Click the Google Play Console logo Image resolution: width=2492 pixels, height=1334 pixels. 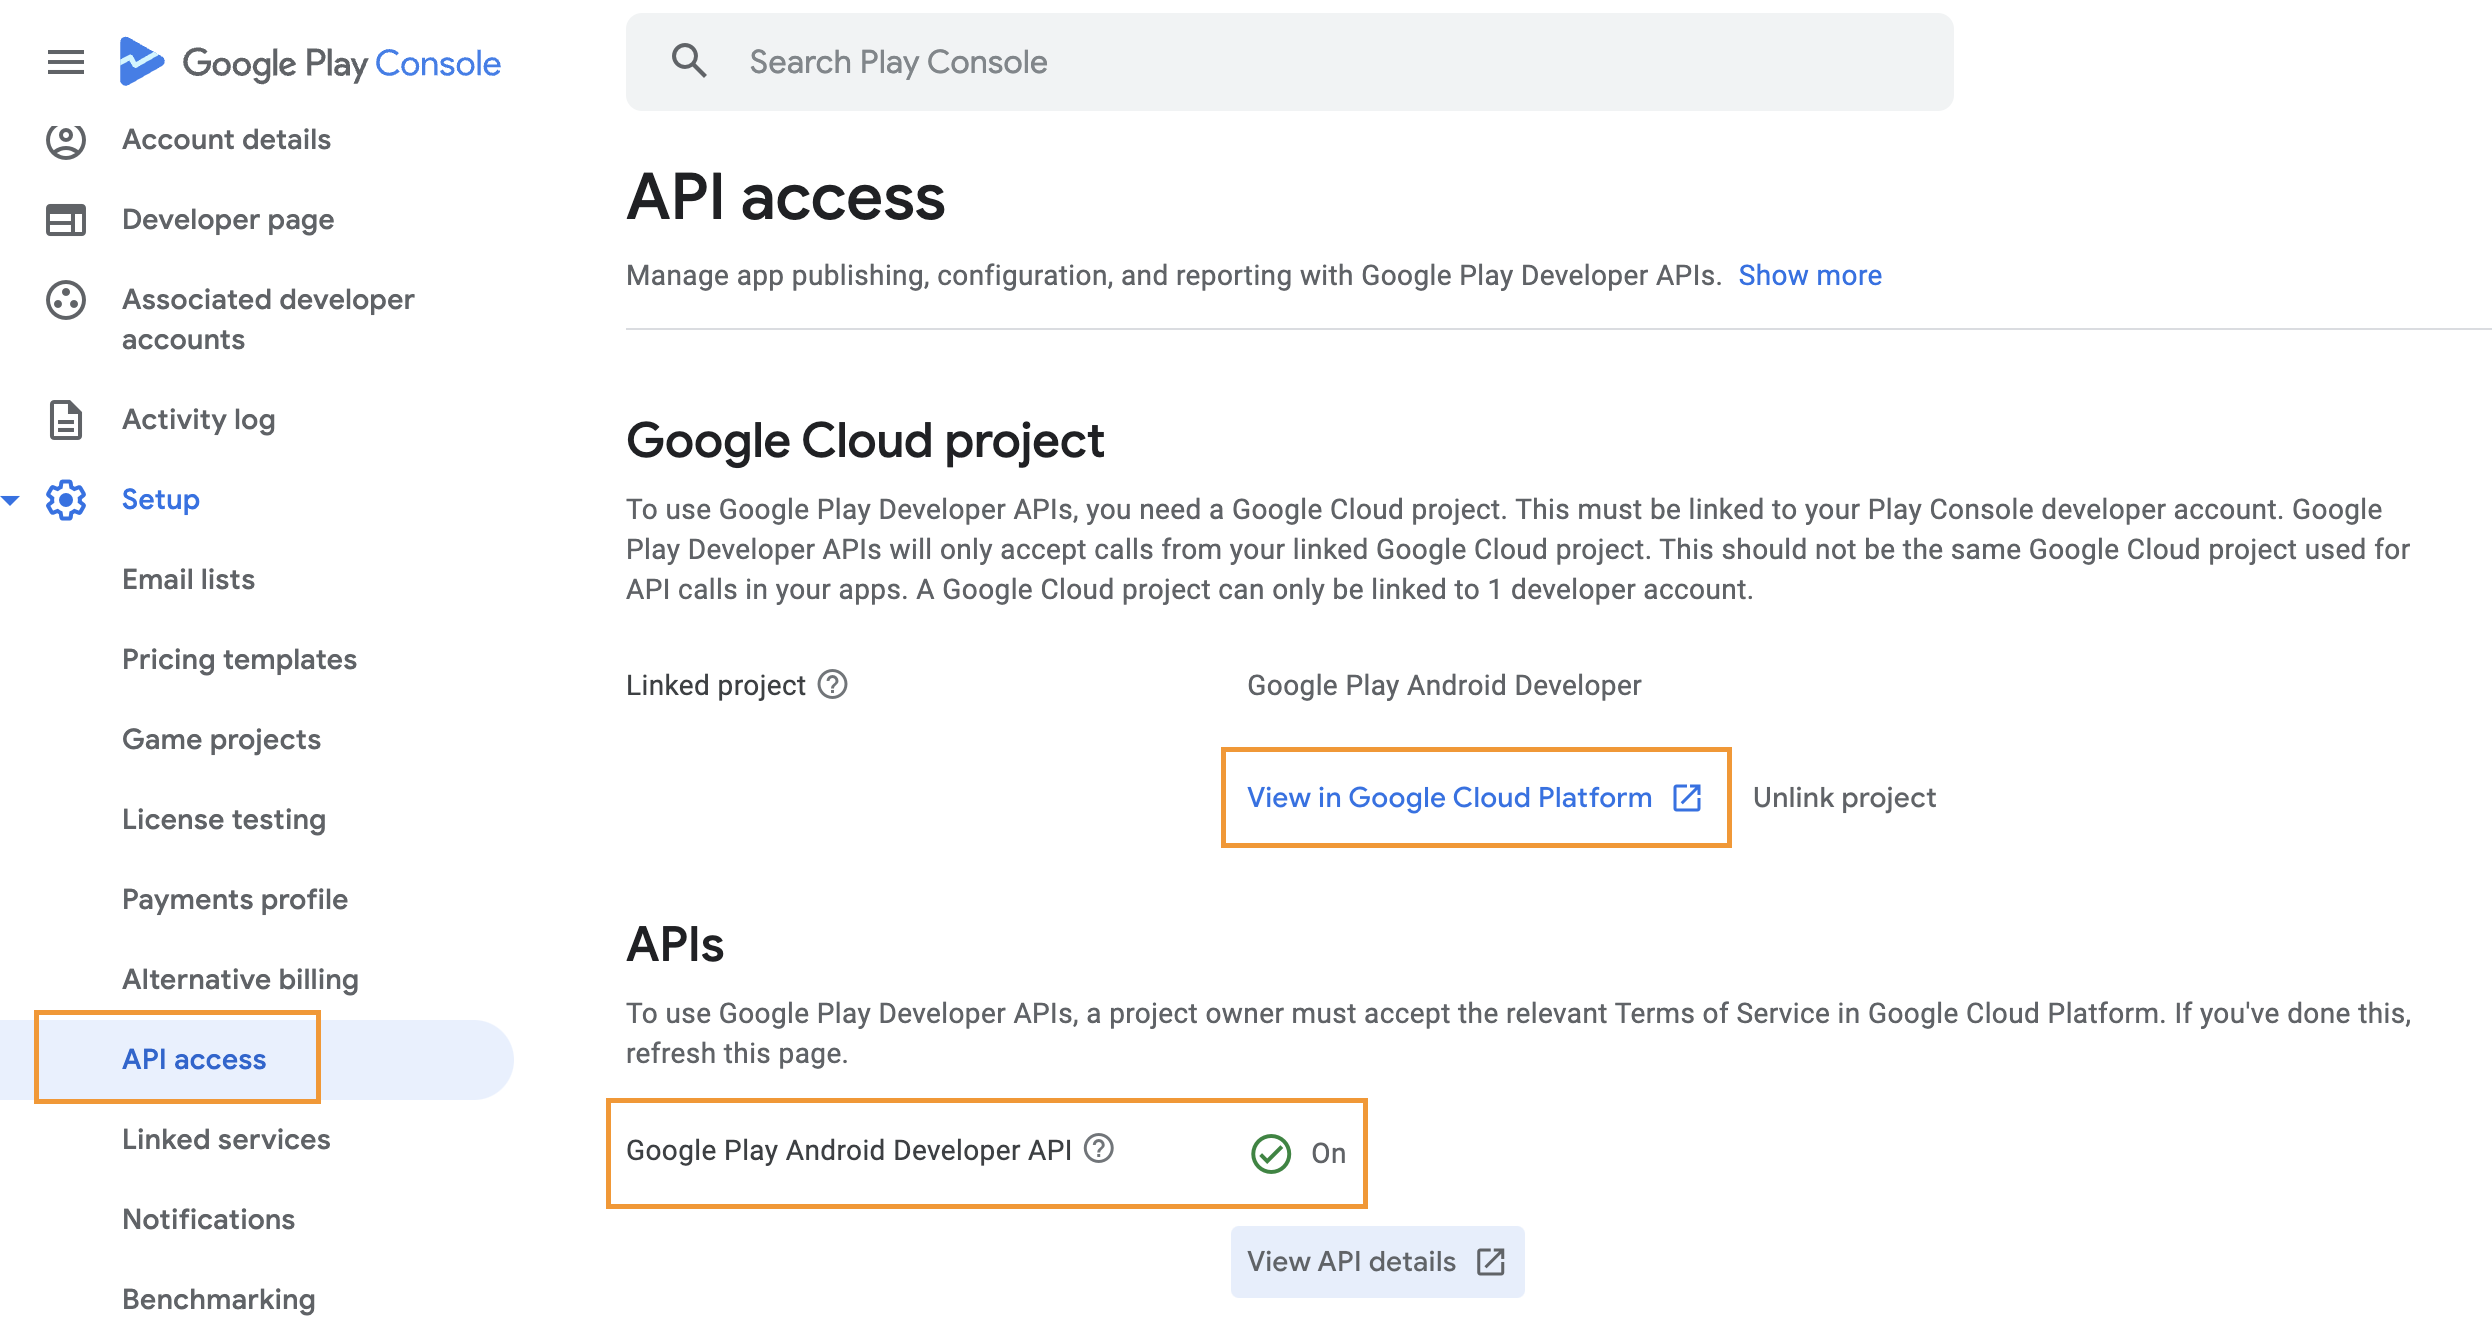point(310,62)
